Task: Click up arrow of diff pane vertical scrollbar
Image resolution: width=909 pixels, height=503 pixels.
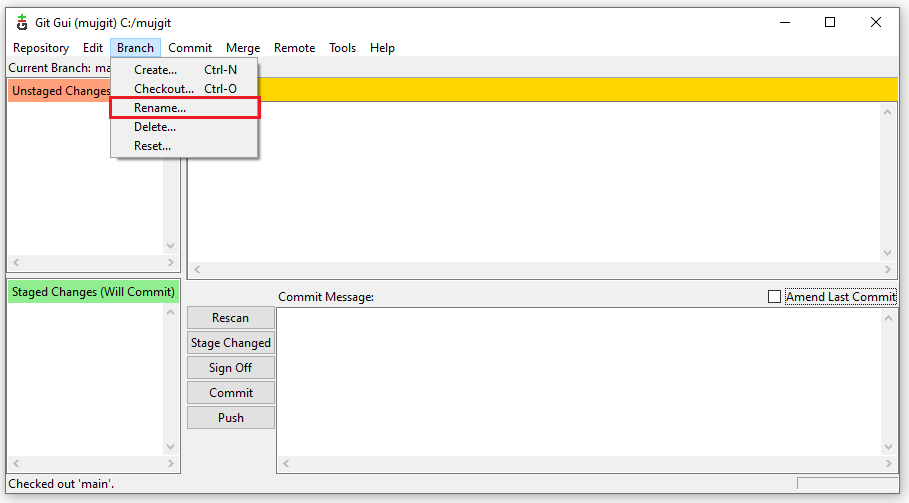Action: tap(888, 112)
